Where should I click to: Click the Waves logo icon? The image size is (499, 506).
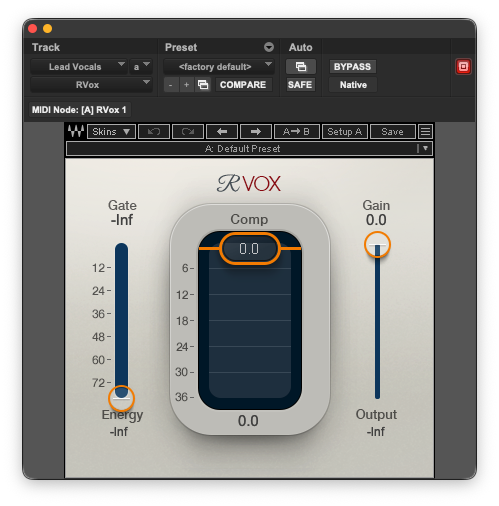[76, 131]
